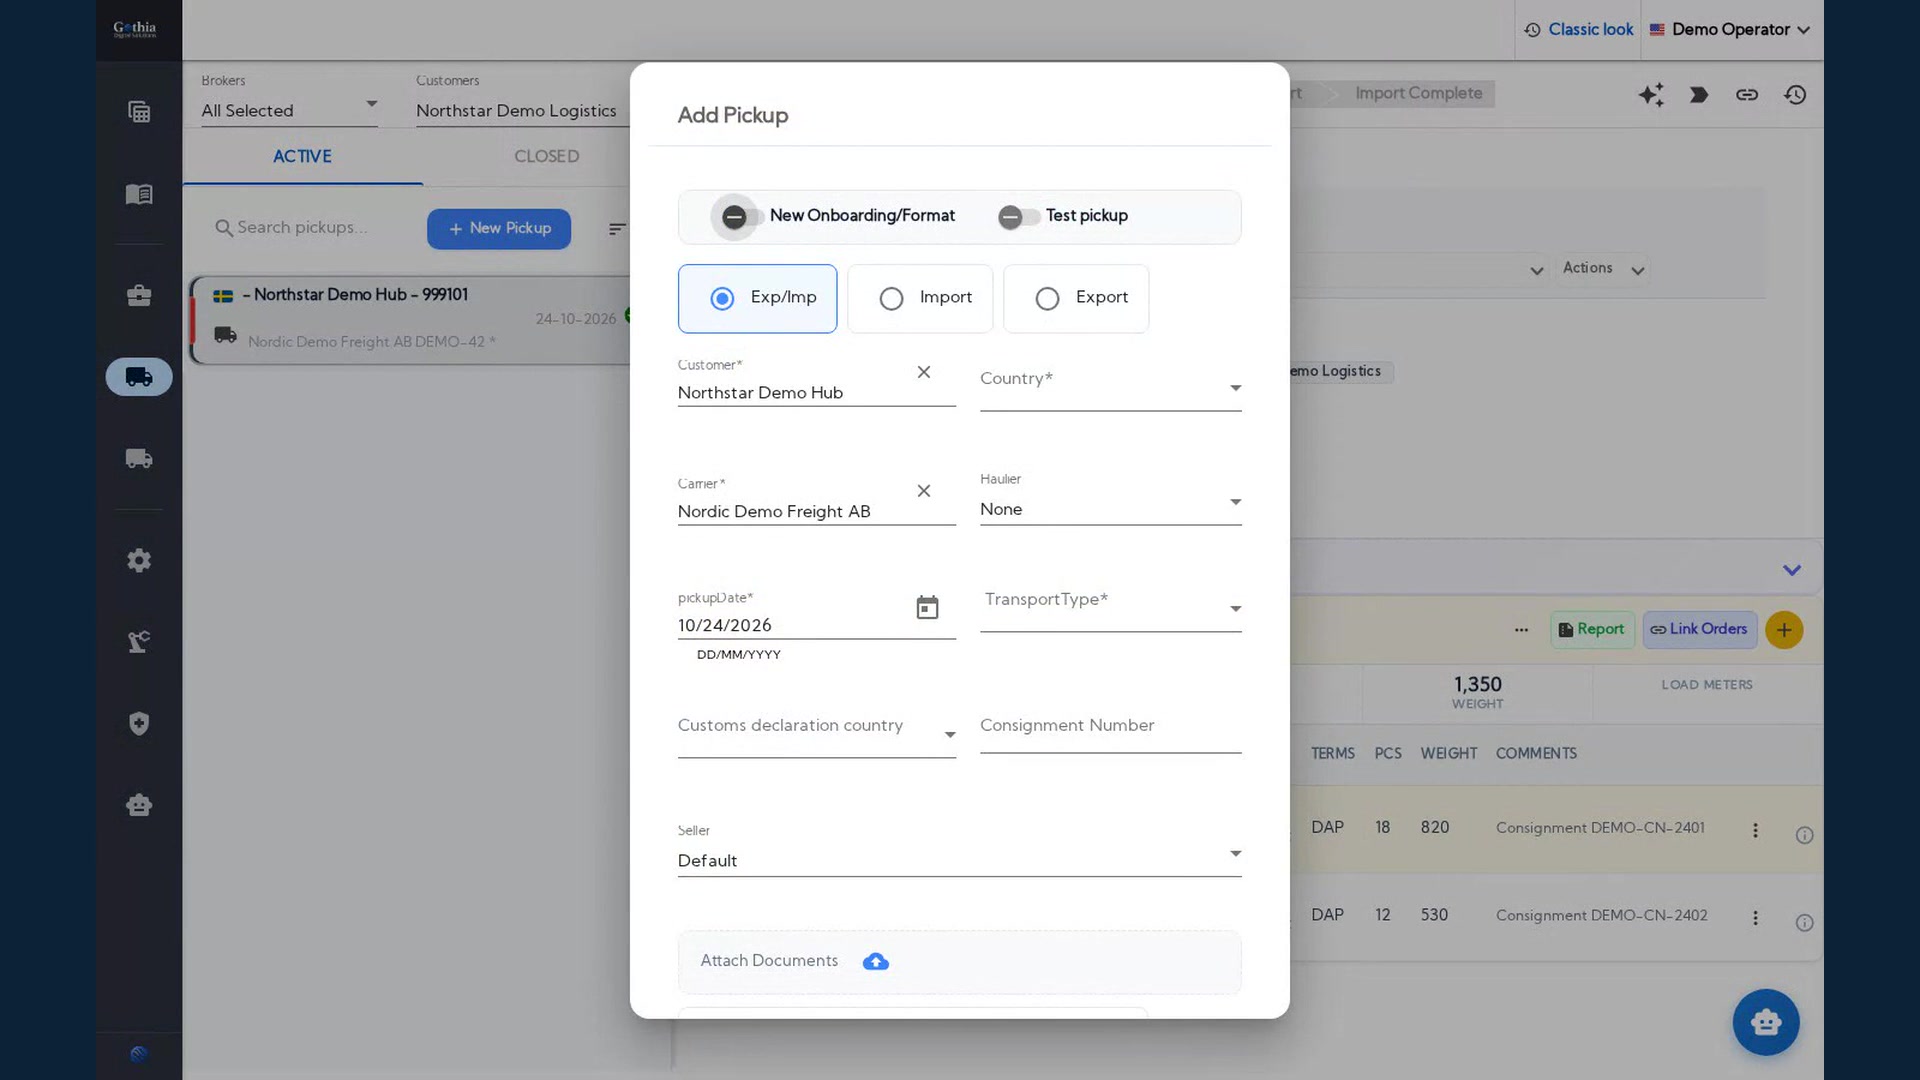
Task: Clear the Customer field value
Action: (x=924, y=372)
